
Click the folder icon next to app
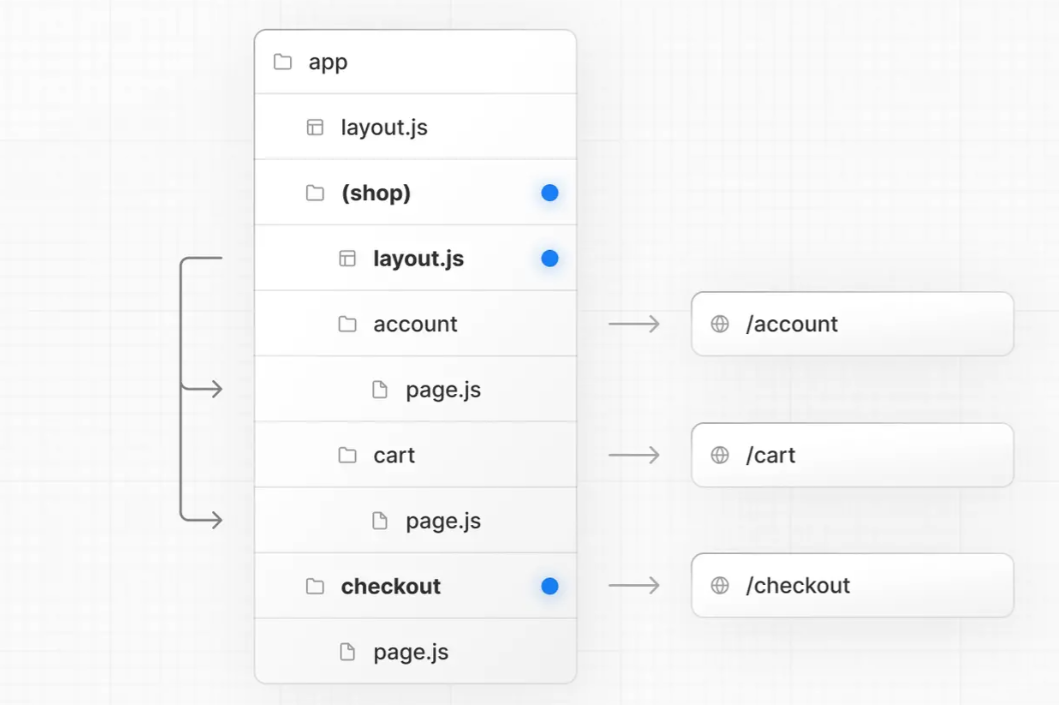[x=281, y=61]
